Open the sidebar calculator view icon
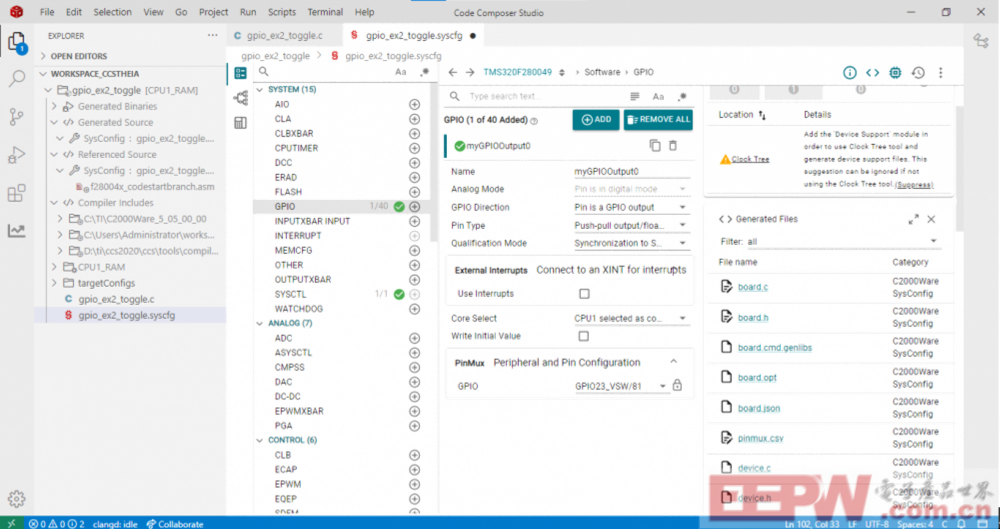This screenshot has width=1000, height=529. [x=240, y=123]
